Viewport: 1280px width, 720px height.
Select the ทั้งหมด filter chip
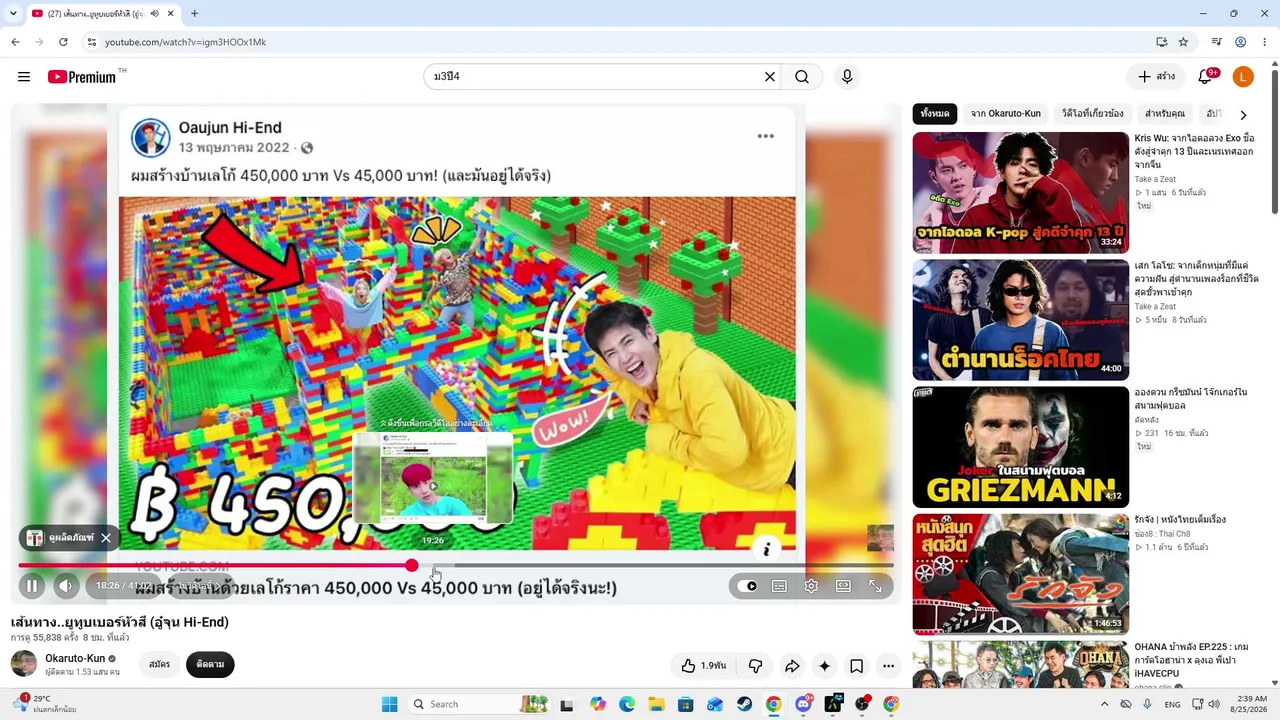[935, 114]
